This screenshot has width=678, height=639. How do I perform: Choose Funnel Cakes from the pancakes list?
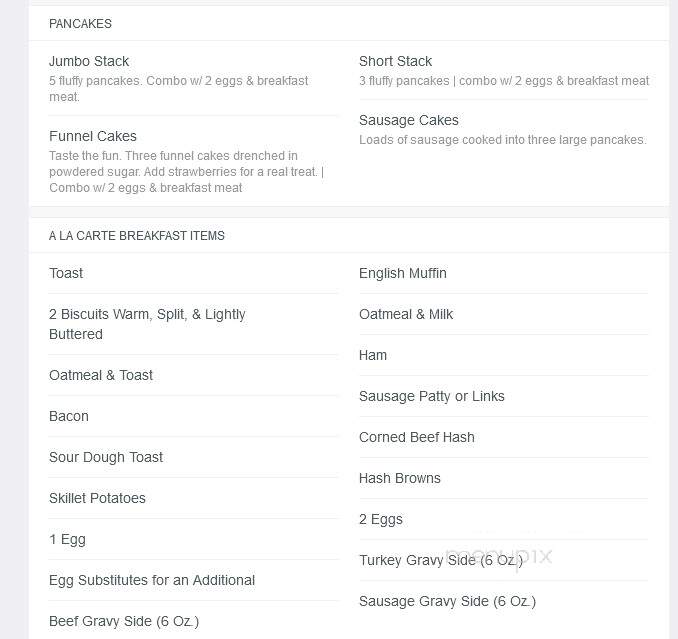pos(93,136)
